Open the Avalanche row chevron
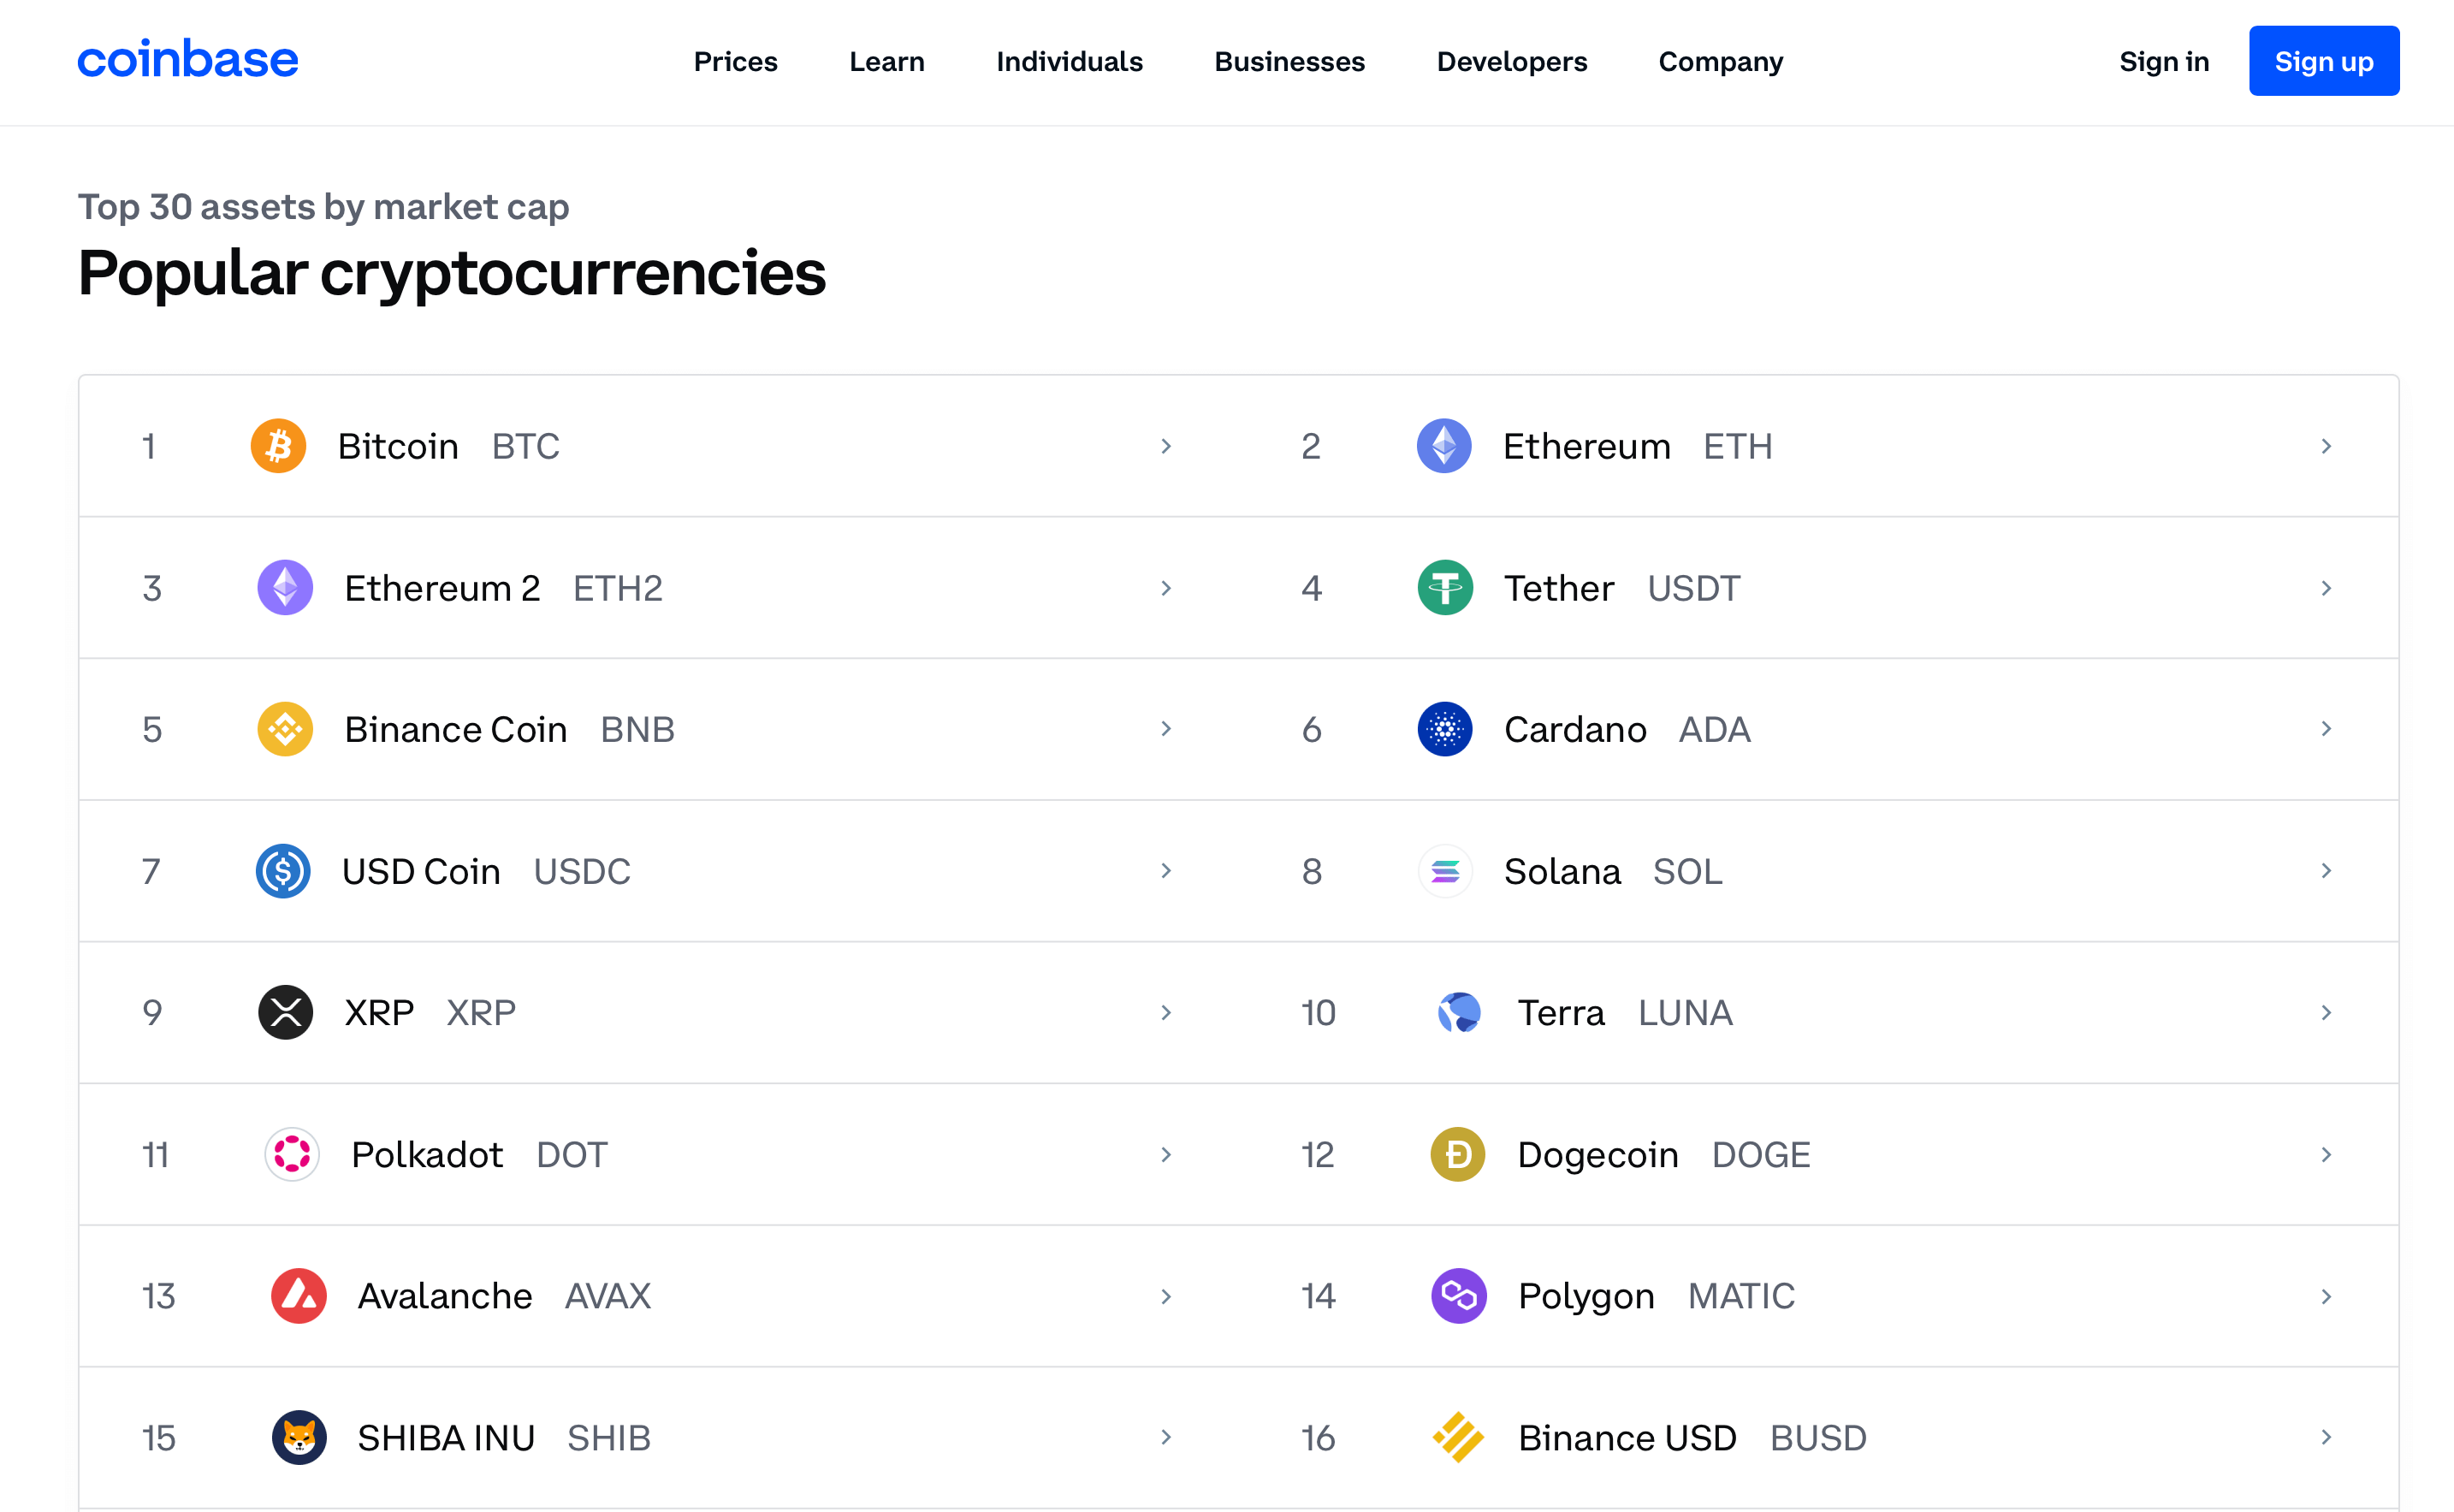Image resolution: width=2454 pixels, height=1512 pixels. 1166,1296
